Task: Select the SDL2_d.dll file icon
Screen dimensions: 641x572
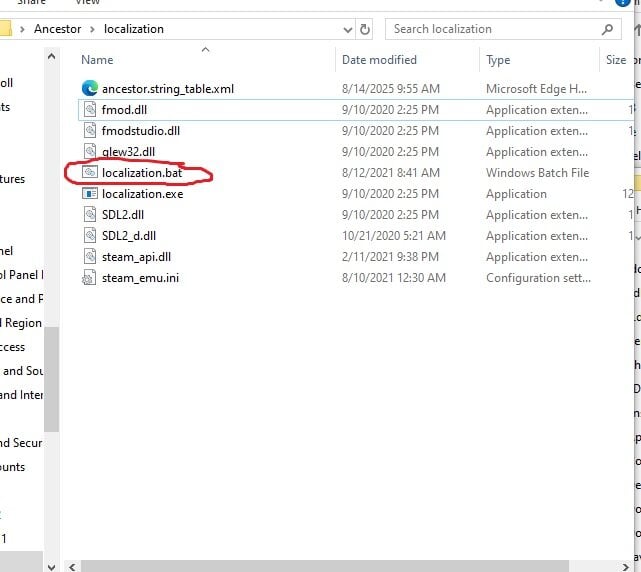Action: pyautogui.click(x=90, y=235)
